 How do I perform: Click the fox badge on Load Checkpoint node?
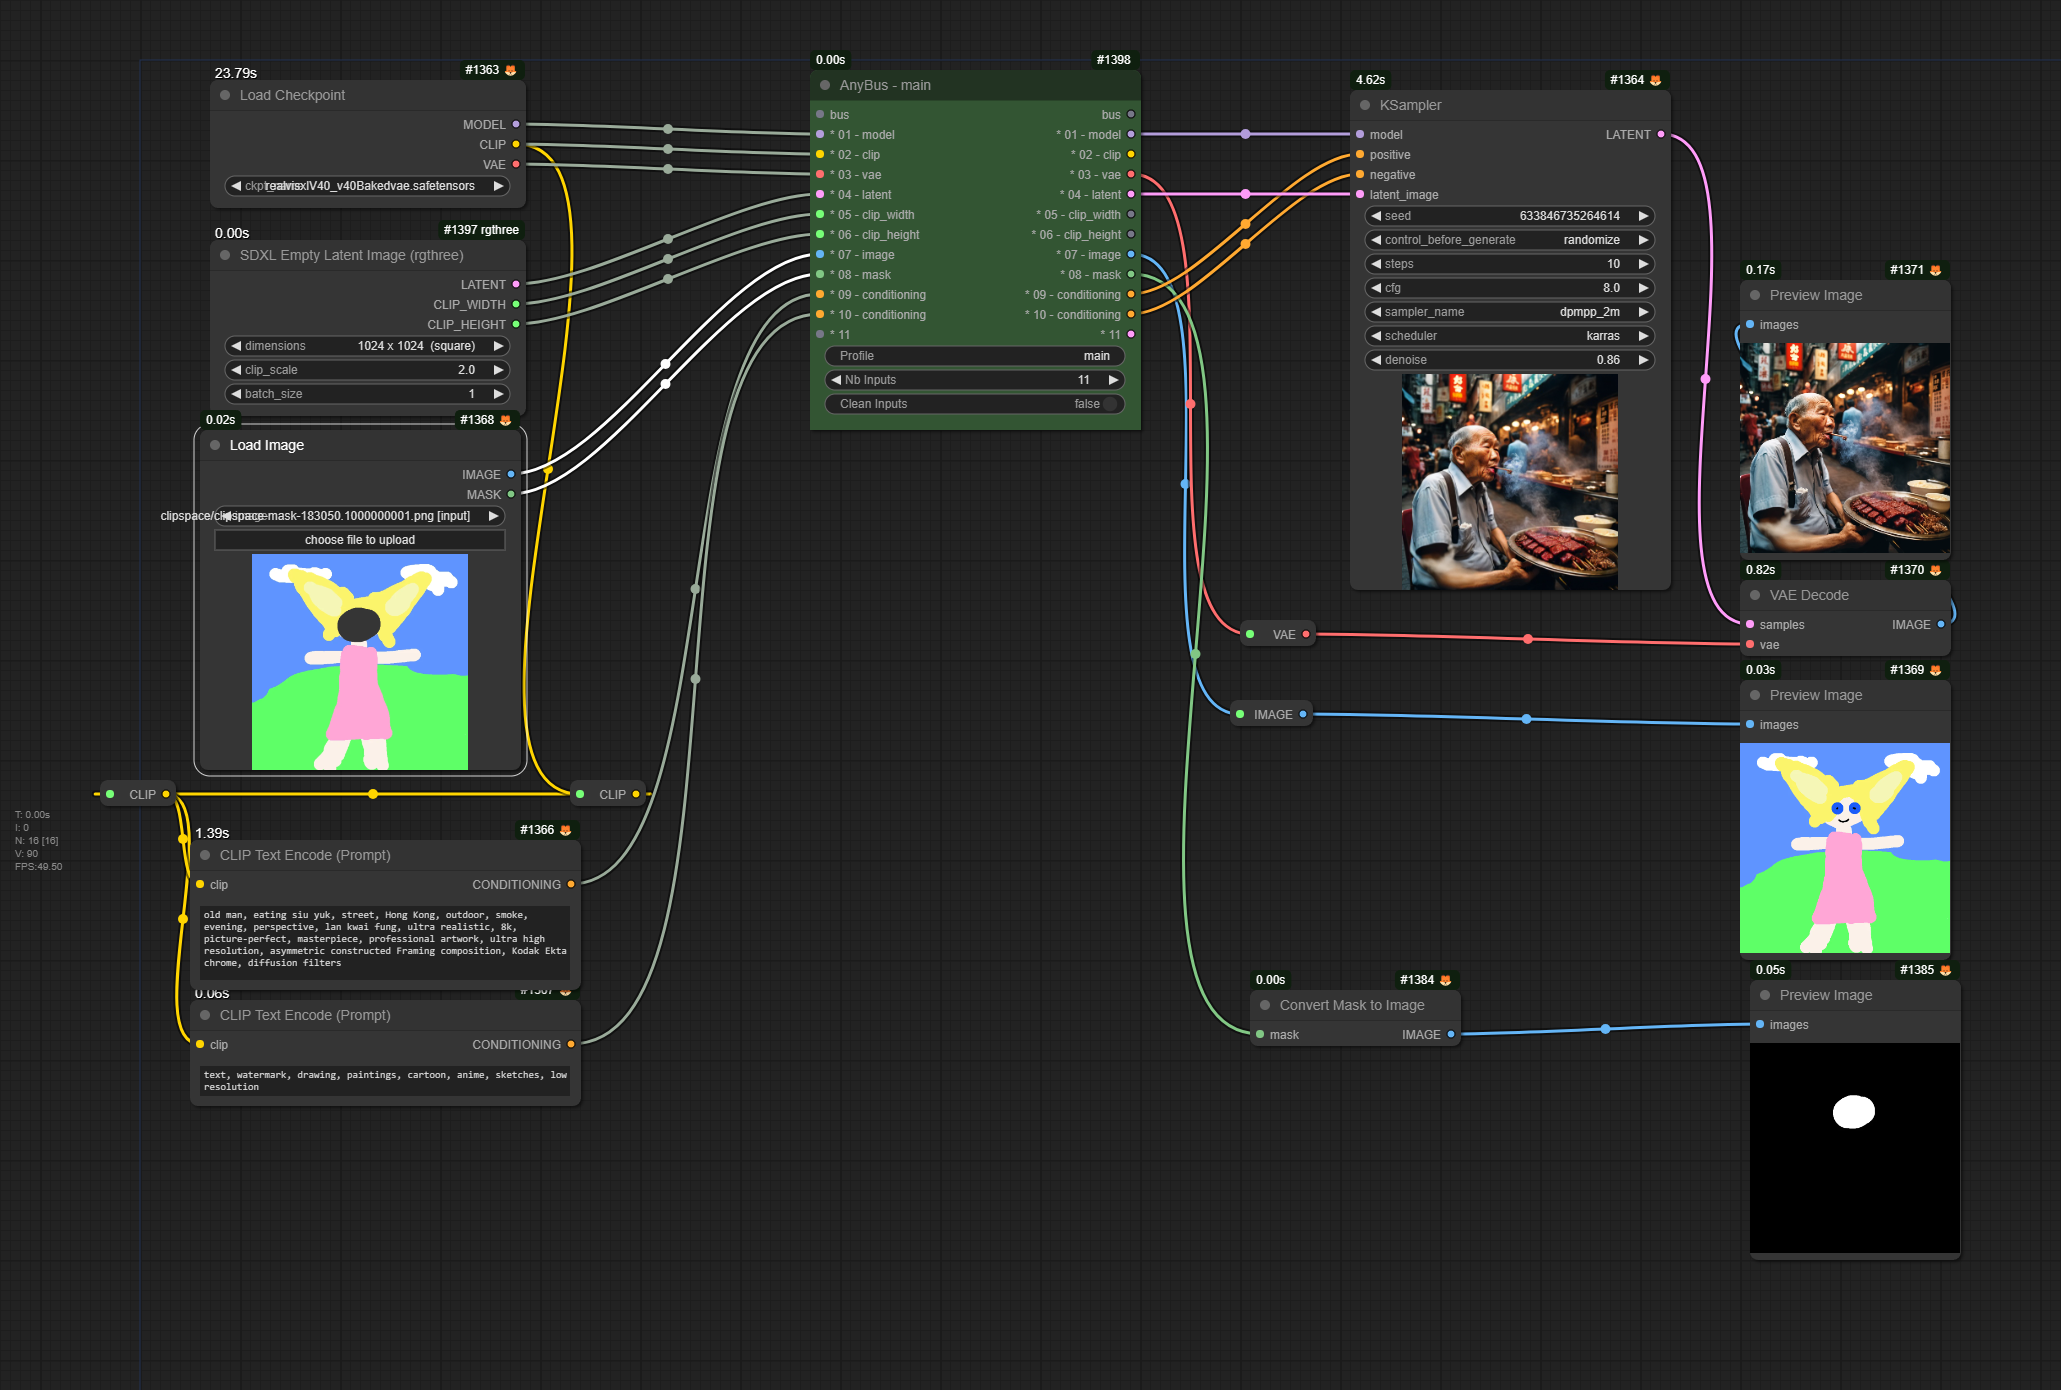pyautogui.click(x=511, y=70)
